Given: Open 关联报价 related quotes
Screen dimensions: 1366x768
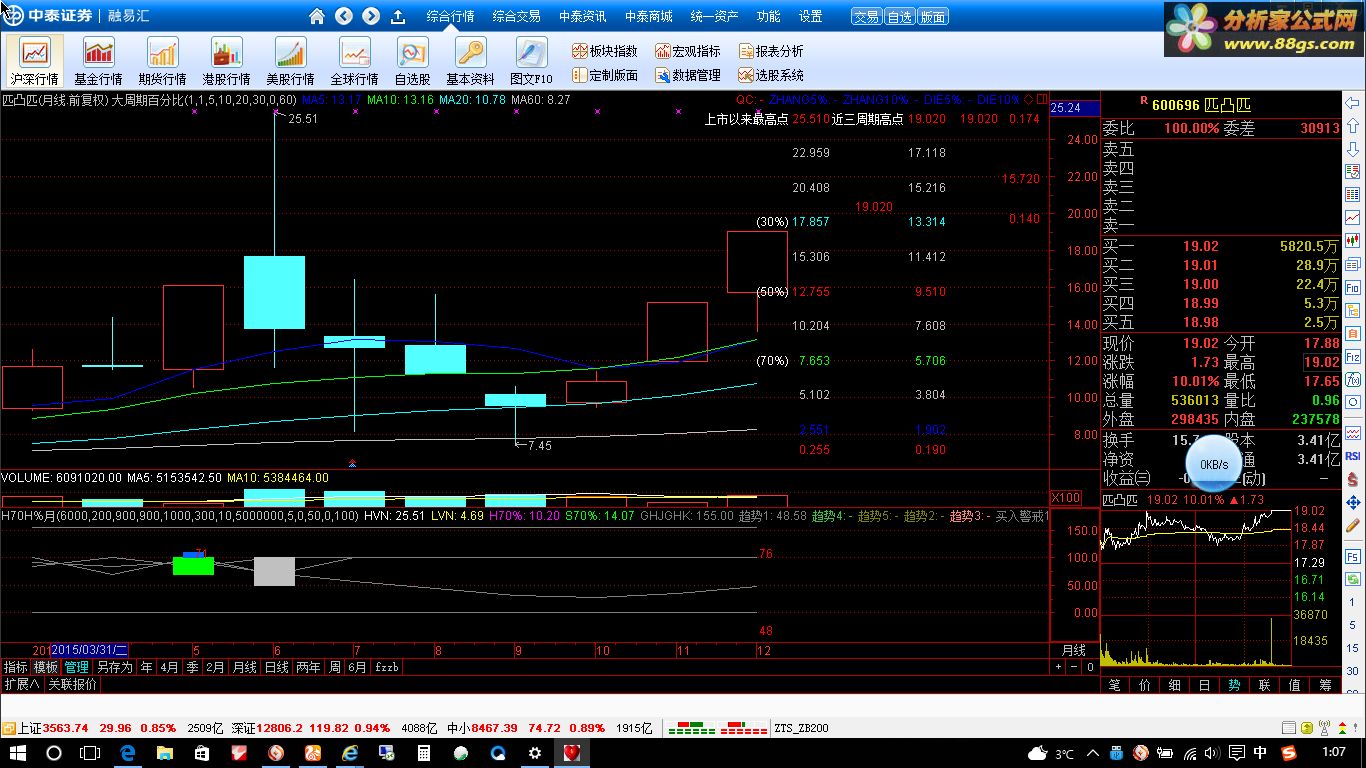Looking at the screenshot, I should tap(72, 685).
